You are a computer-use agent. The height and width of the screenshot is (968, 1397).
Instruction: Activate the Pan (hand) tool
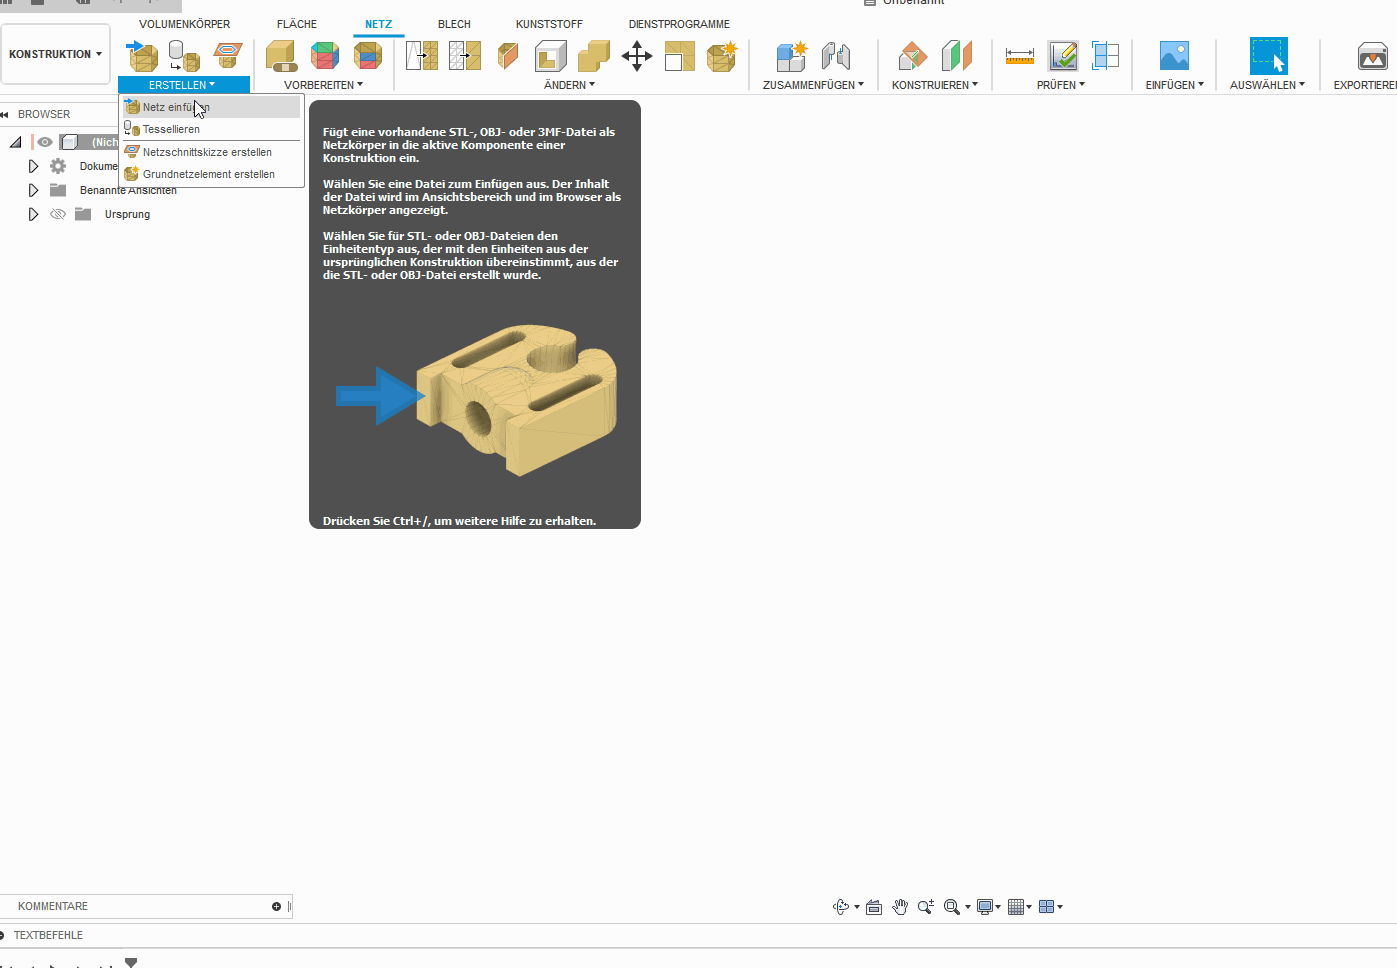tap(899, 906)
